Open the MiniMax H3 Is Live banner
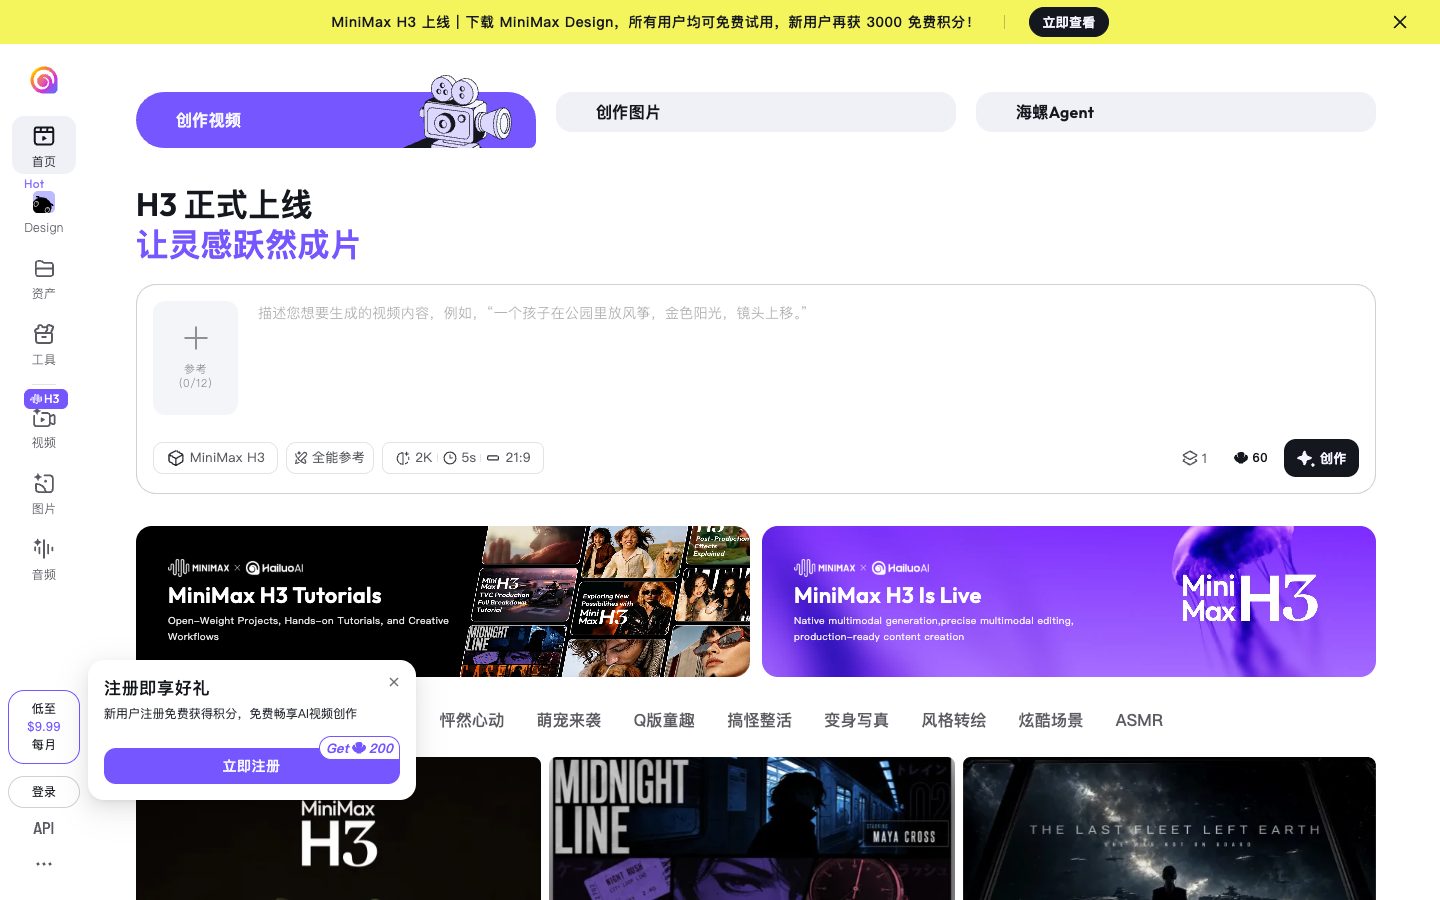 1069,601
